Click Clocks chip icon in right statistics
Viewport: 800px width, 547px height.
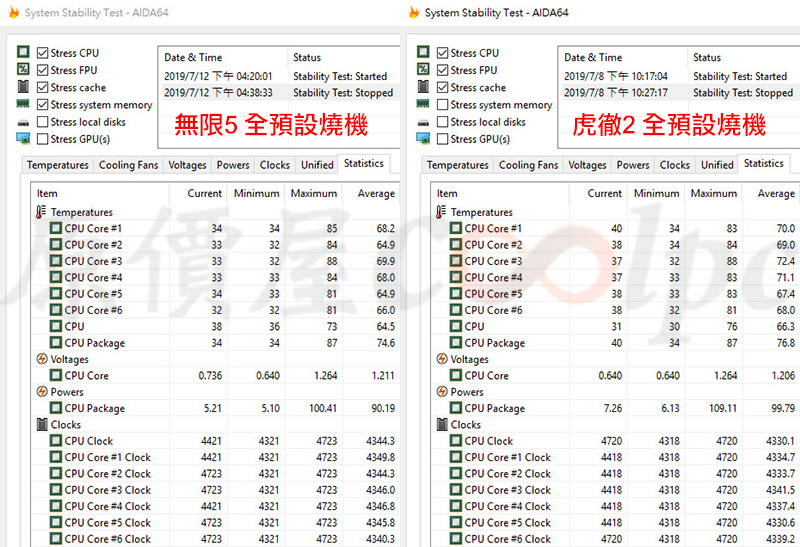(442, 424)
